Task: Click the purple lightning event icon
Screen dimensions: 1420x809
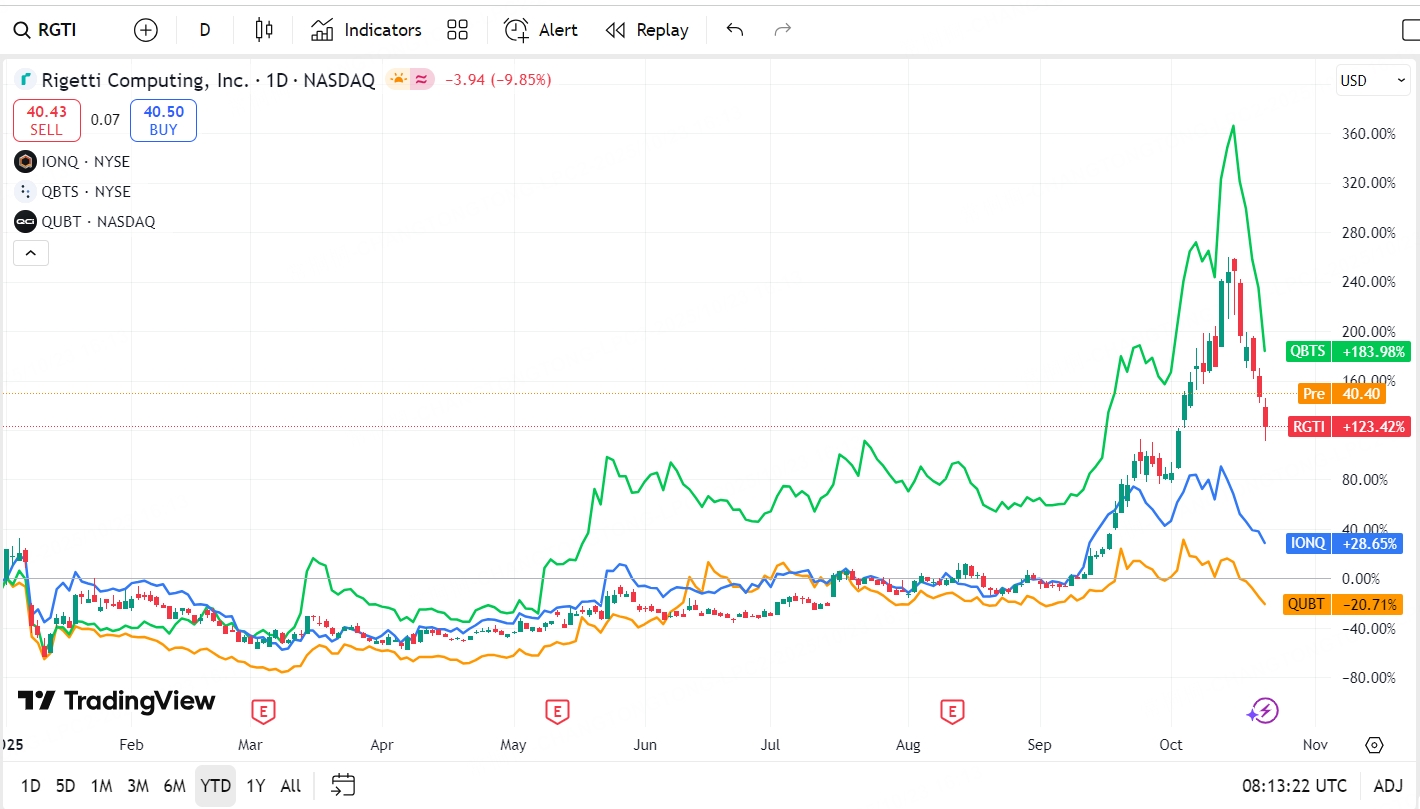Action: [x=1263, y=711]
